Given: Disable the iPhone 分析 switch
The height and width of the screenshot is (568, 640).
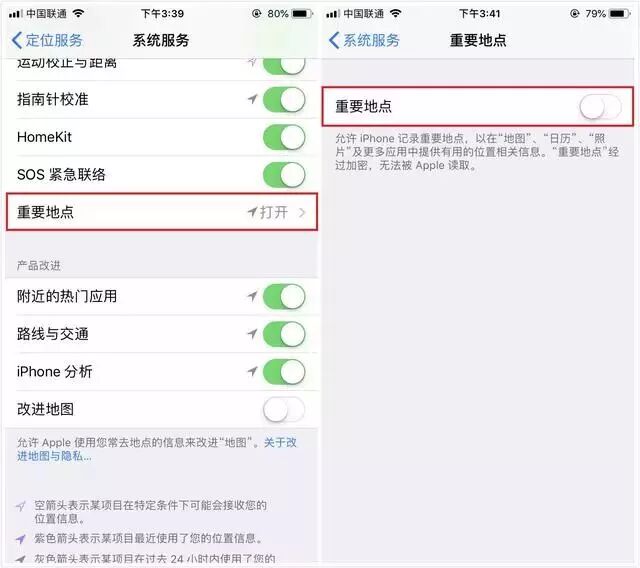Looking at the screenshot, I should (284, 372).
